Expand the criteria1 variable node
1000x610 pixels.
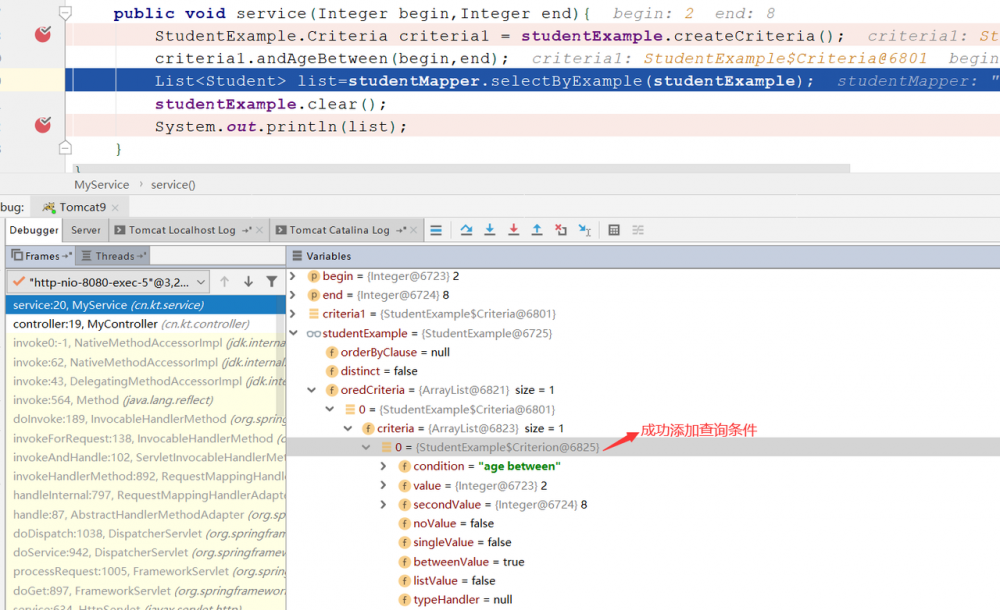(x=293, y=314)
